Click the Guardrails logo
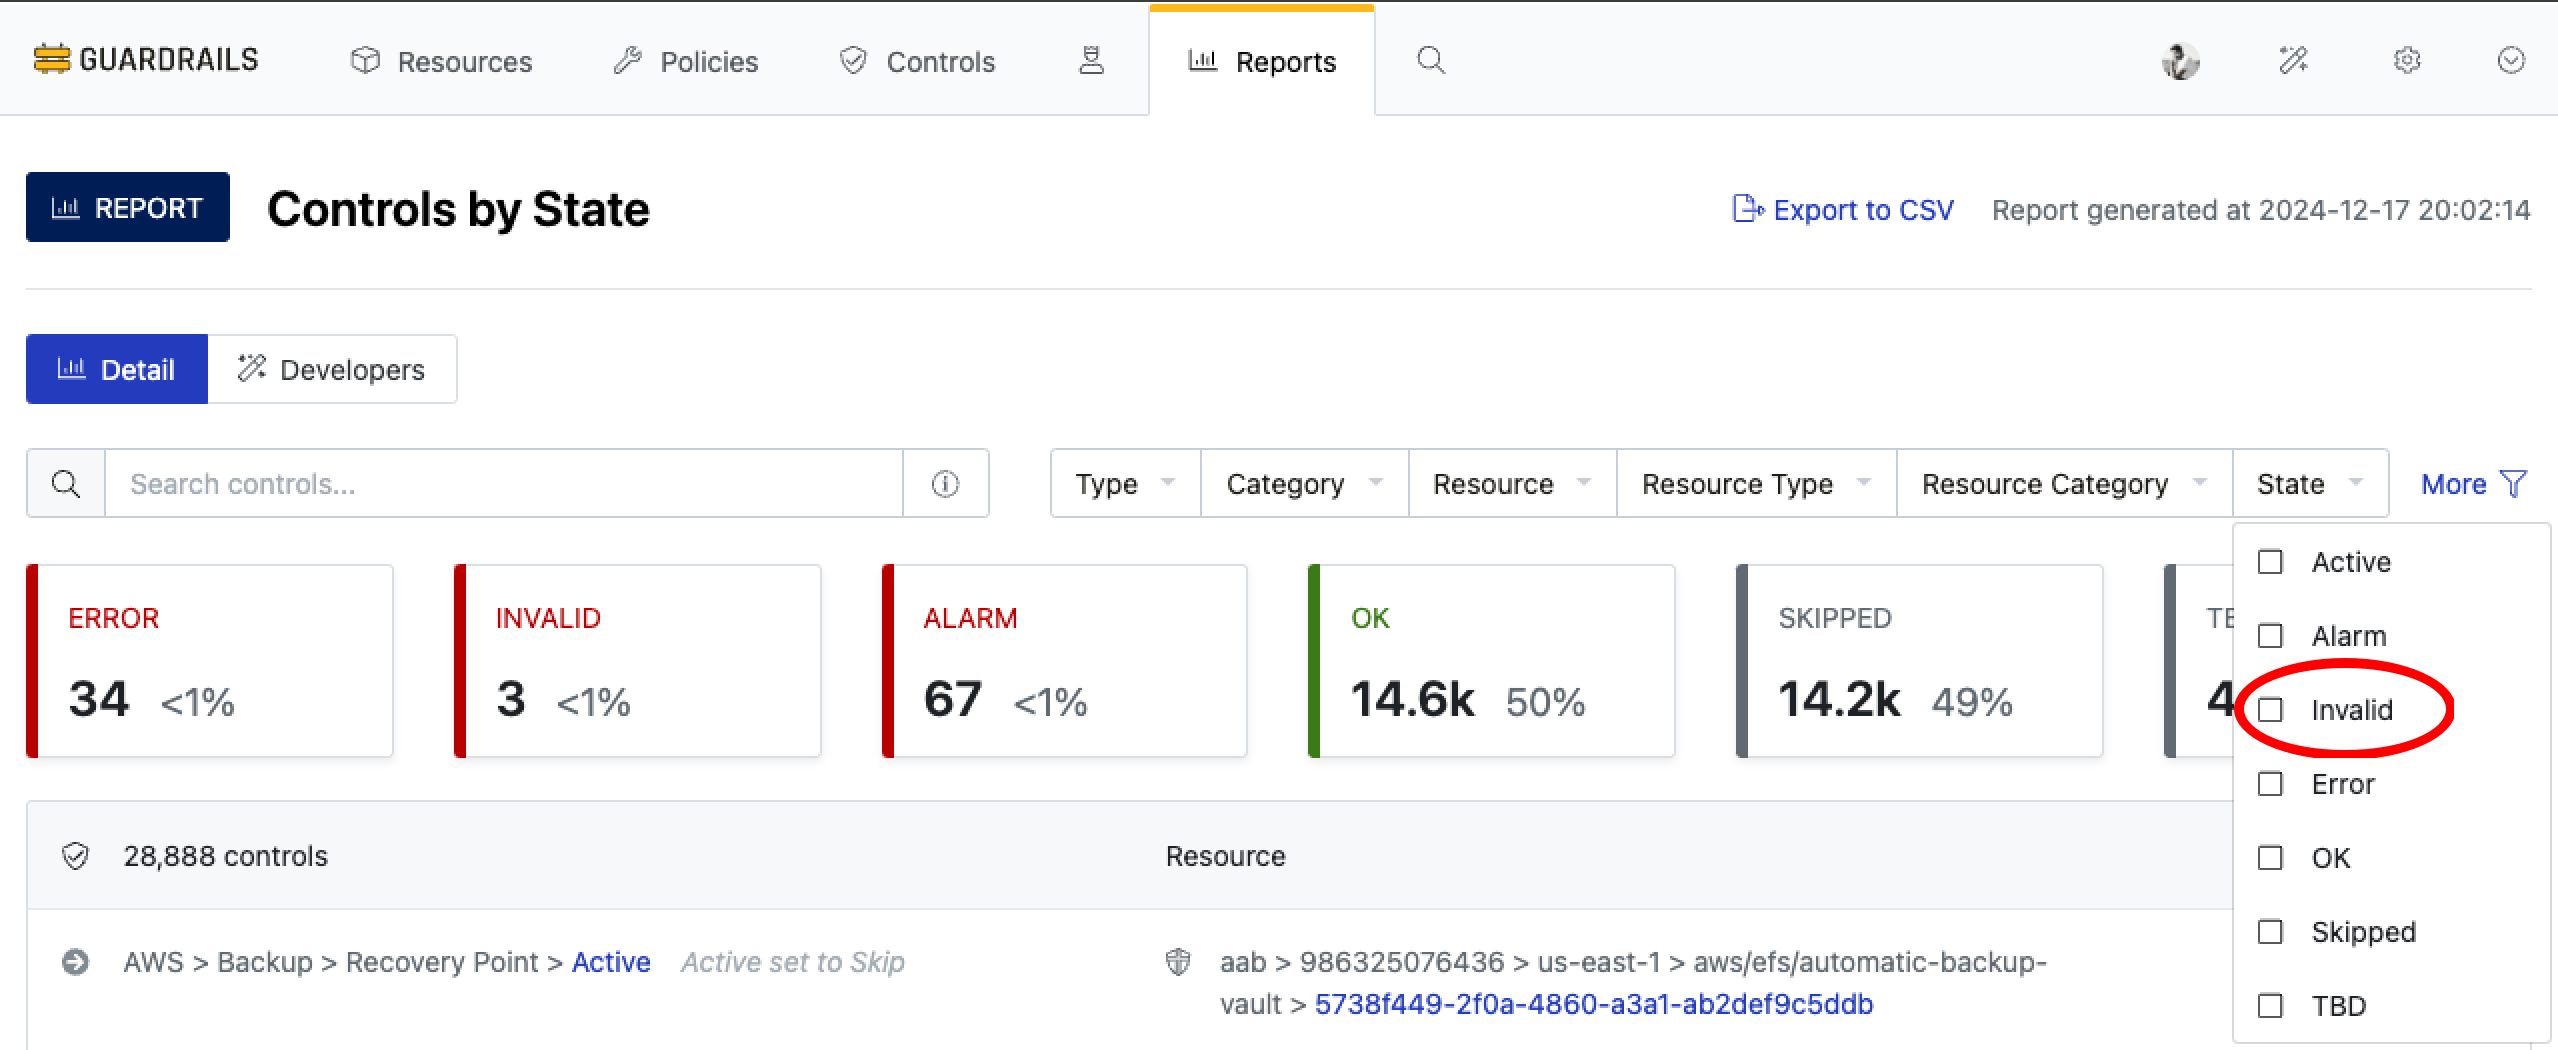 click(146, 60)
